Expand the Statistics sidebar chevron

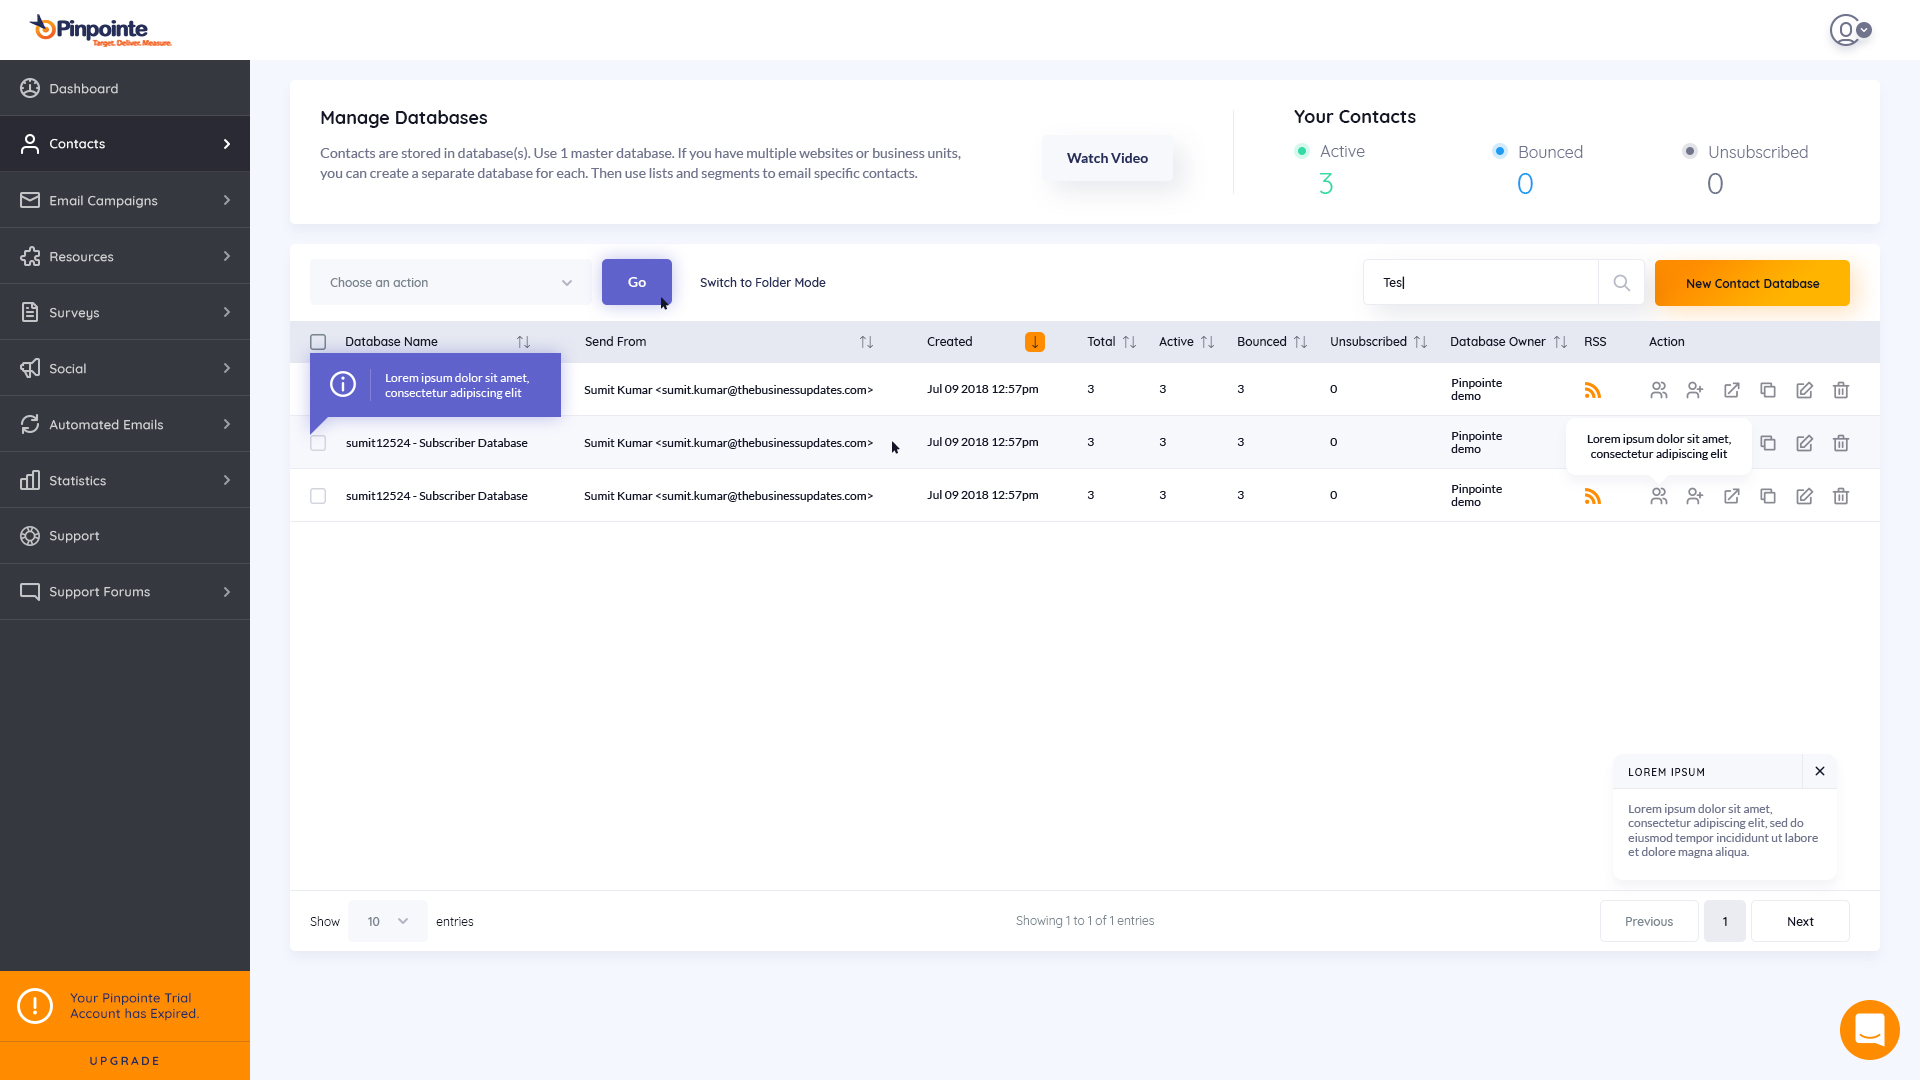click(x=227, y=480)
